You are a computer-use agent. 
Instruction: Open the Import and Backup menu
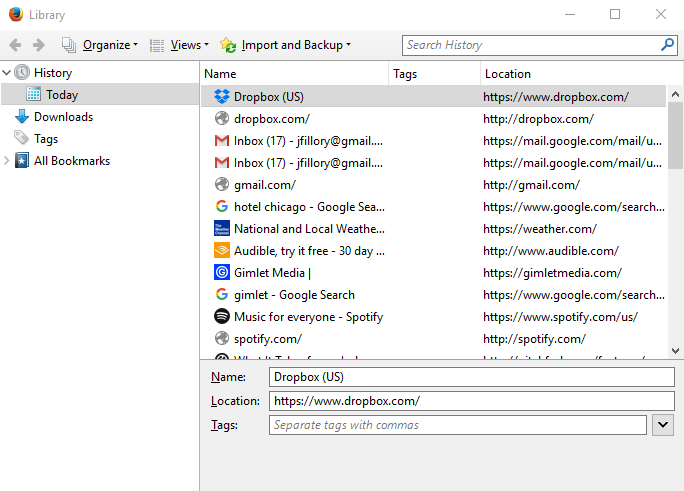coord(286,45)
